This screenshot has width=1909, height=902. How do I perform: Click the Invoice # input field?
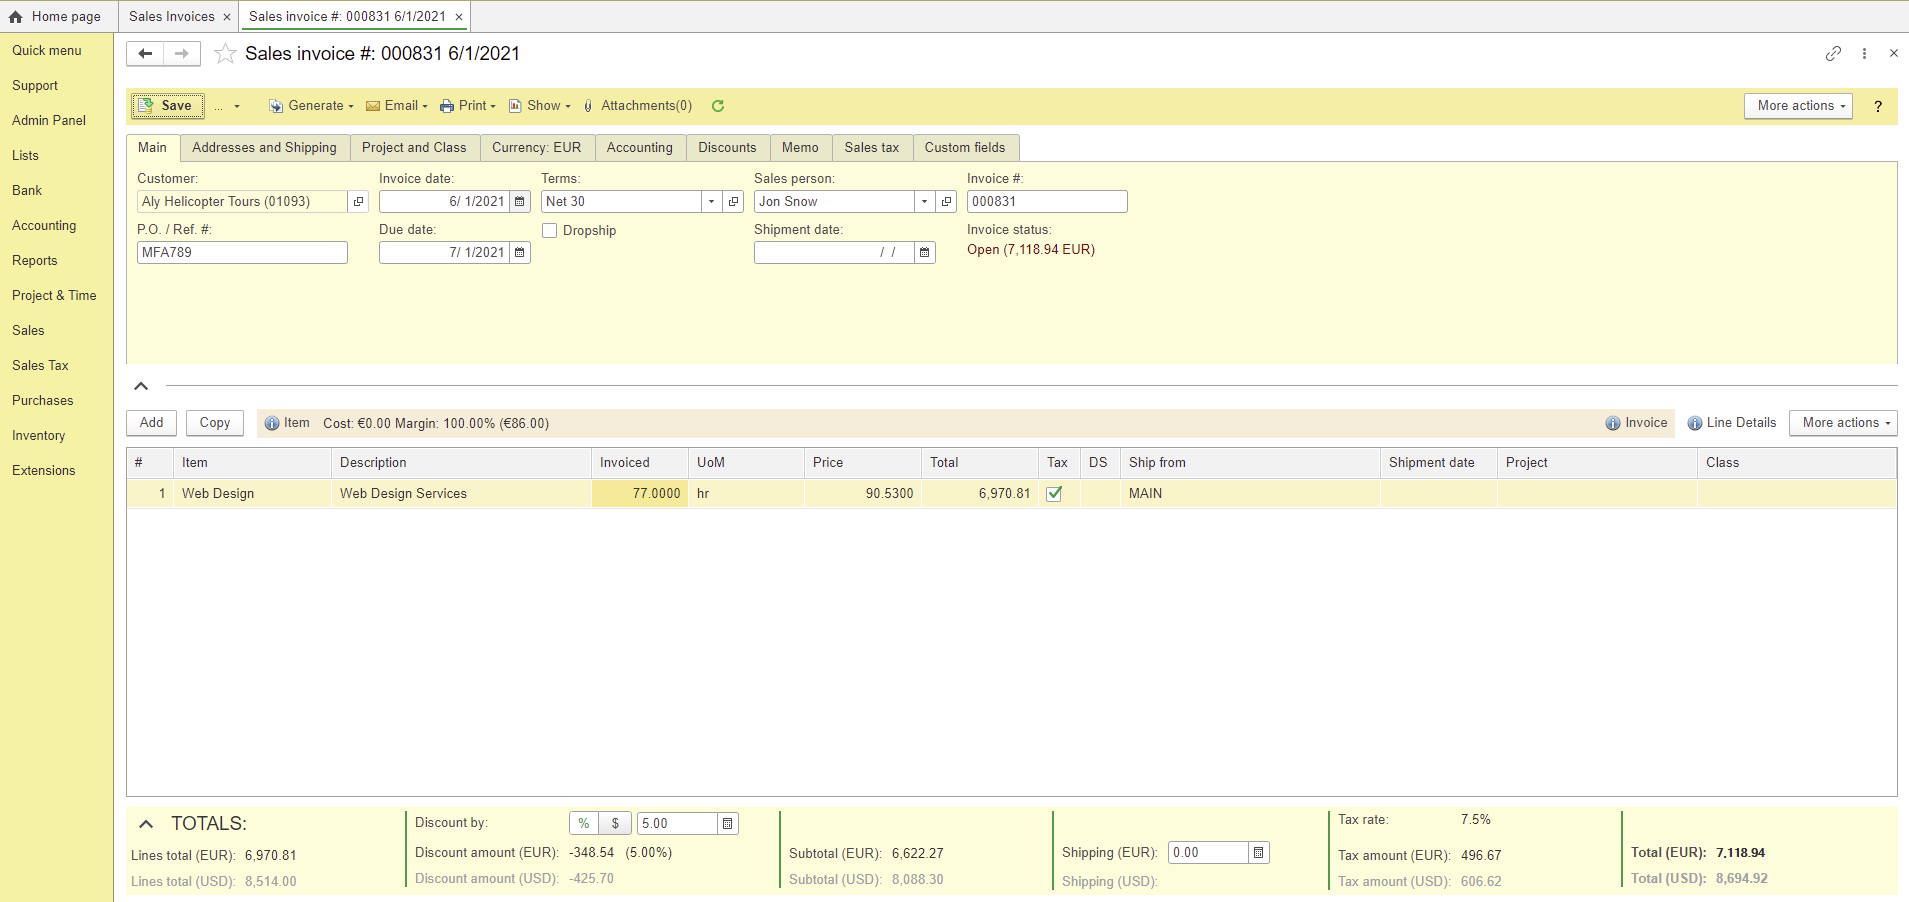click(1047, 202)
